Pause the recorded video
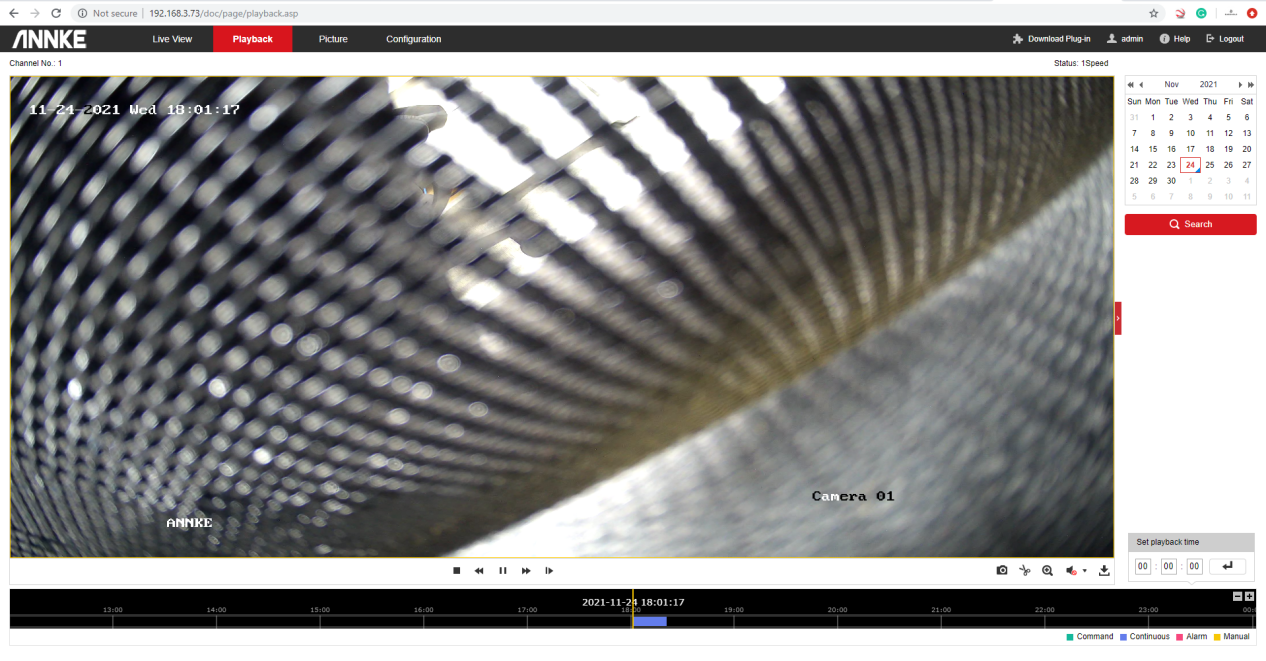The image size is (1266, 661). (503, 570)
